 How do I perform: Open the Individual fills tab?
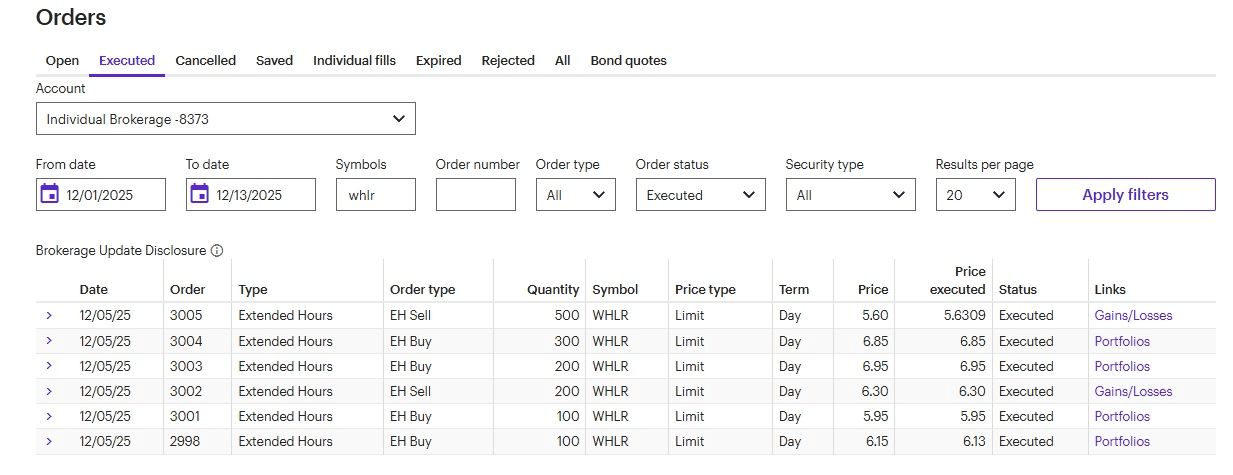[354, 61]
